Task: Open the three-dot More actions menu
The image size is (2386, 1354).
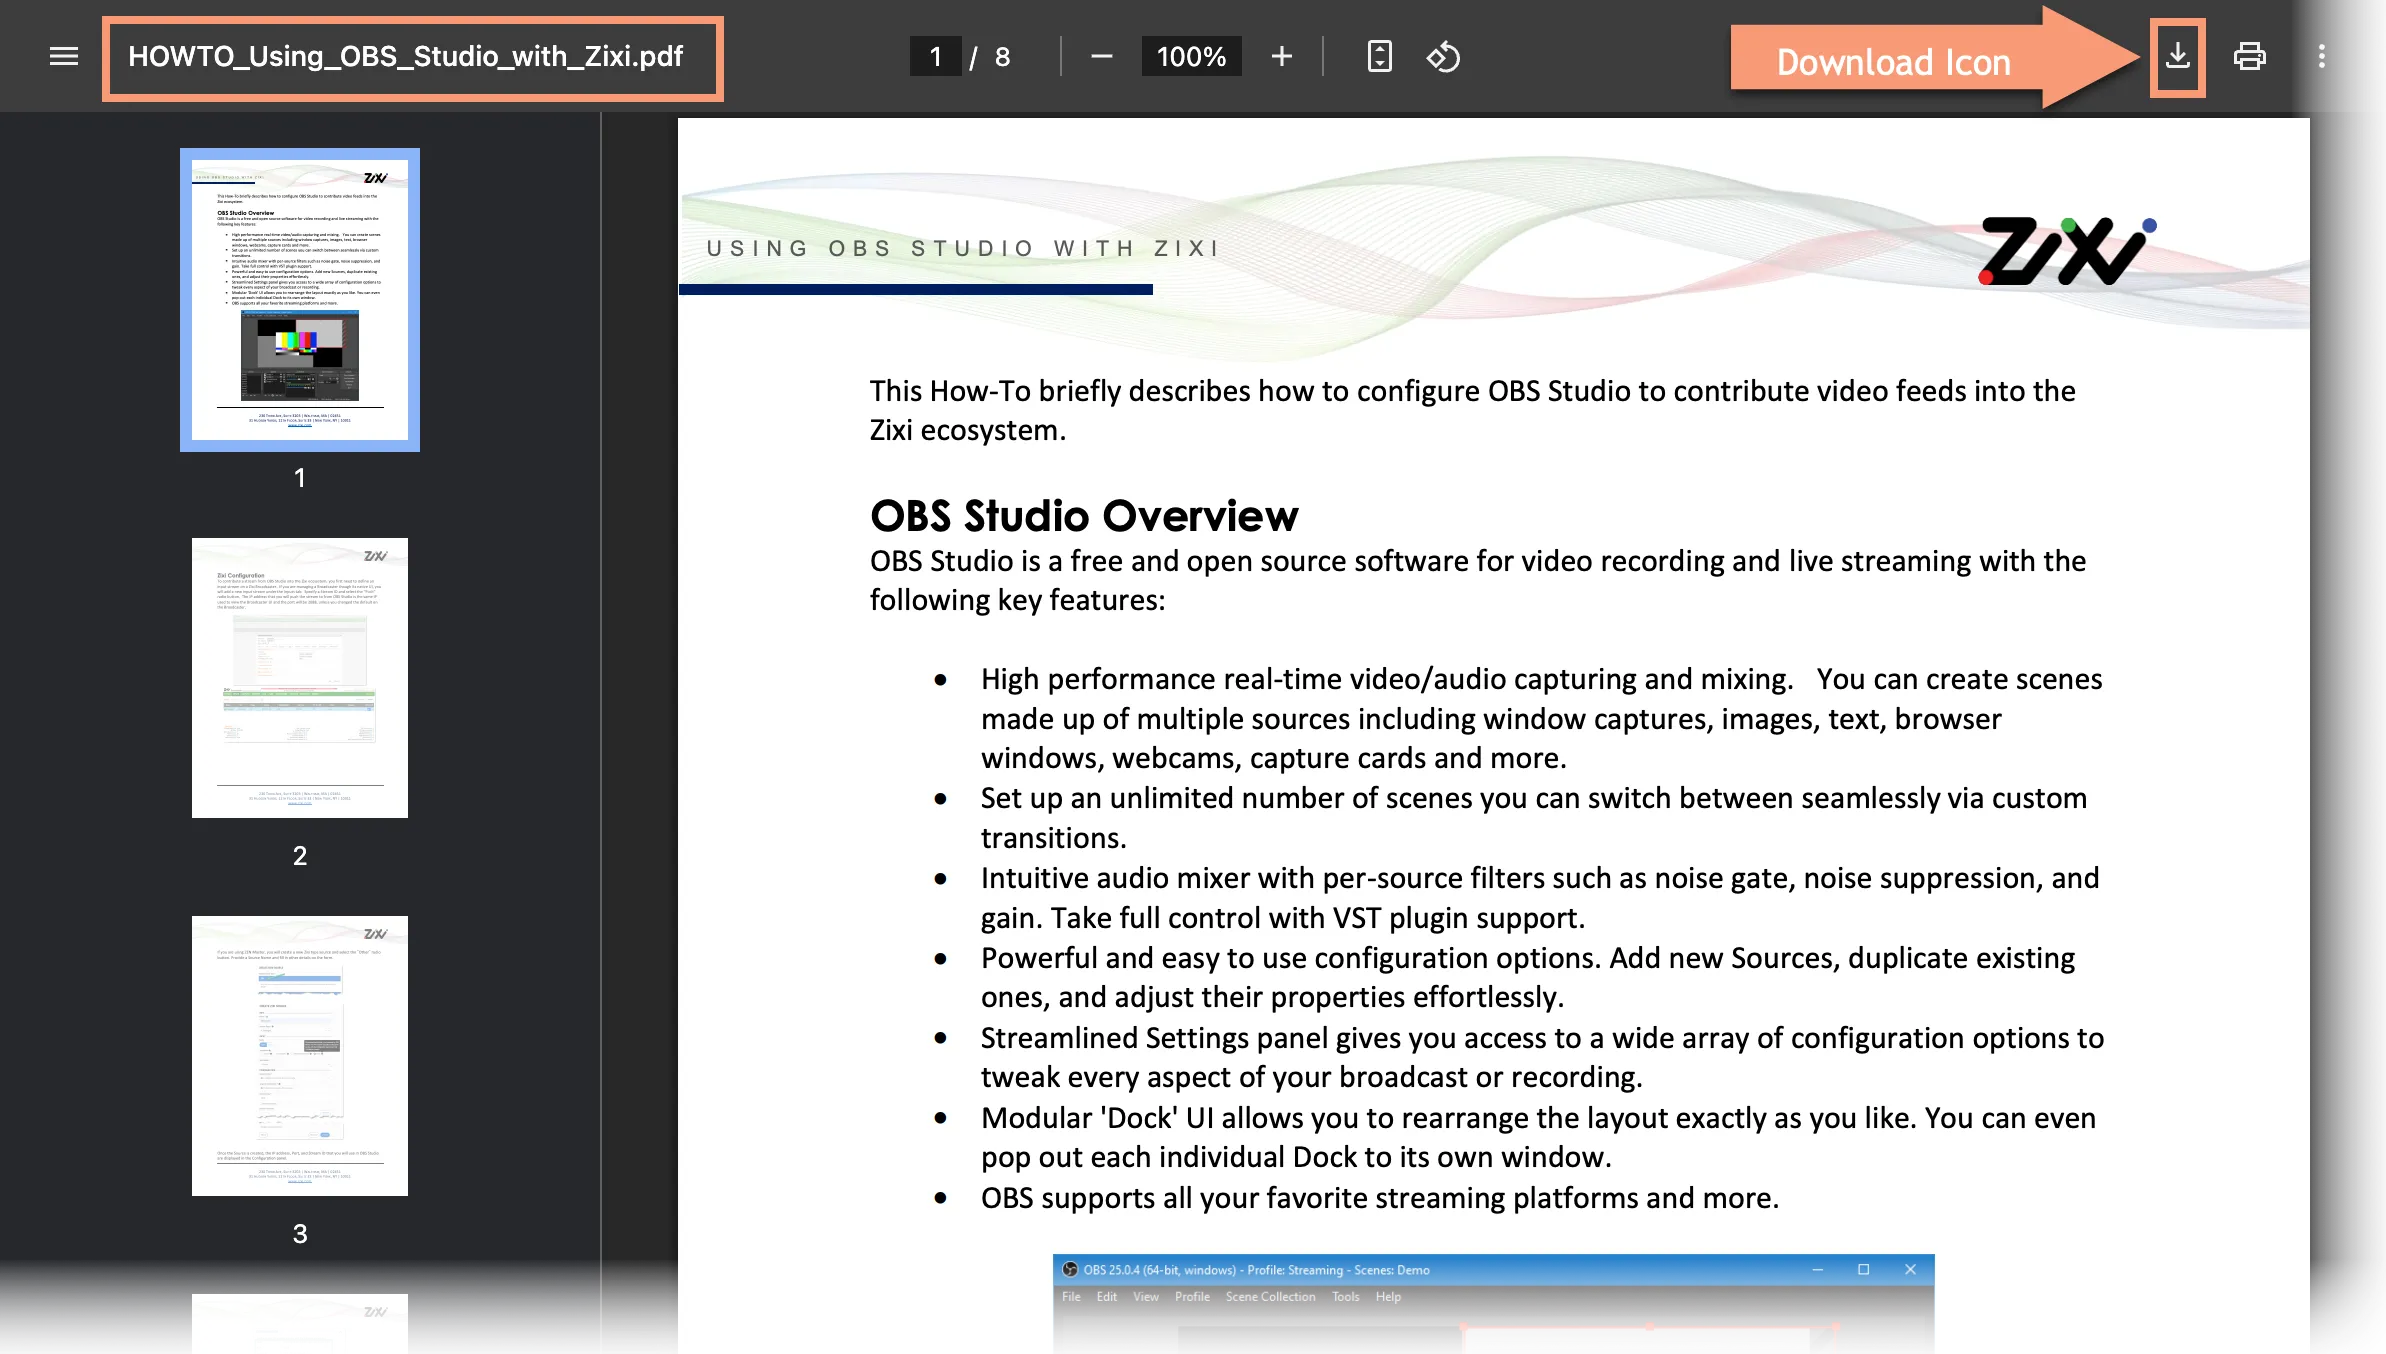Action: pos(2321,57)
